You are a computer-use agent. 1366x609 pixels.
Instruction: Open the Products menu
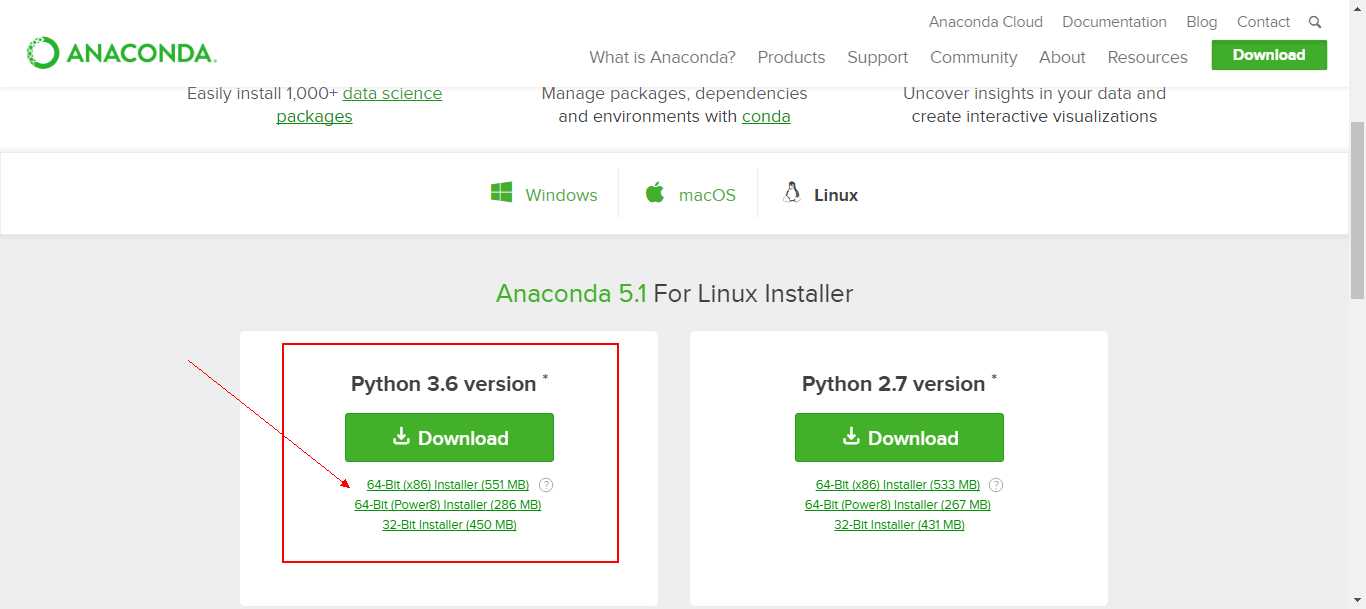point(791,57)
